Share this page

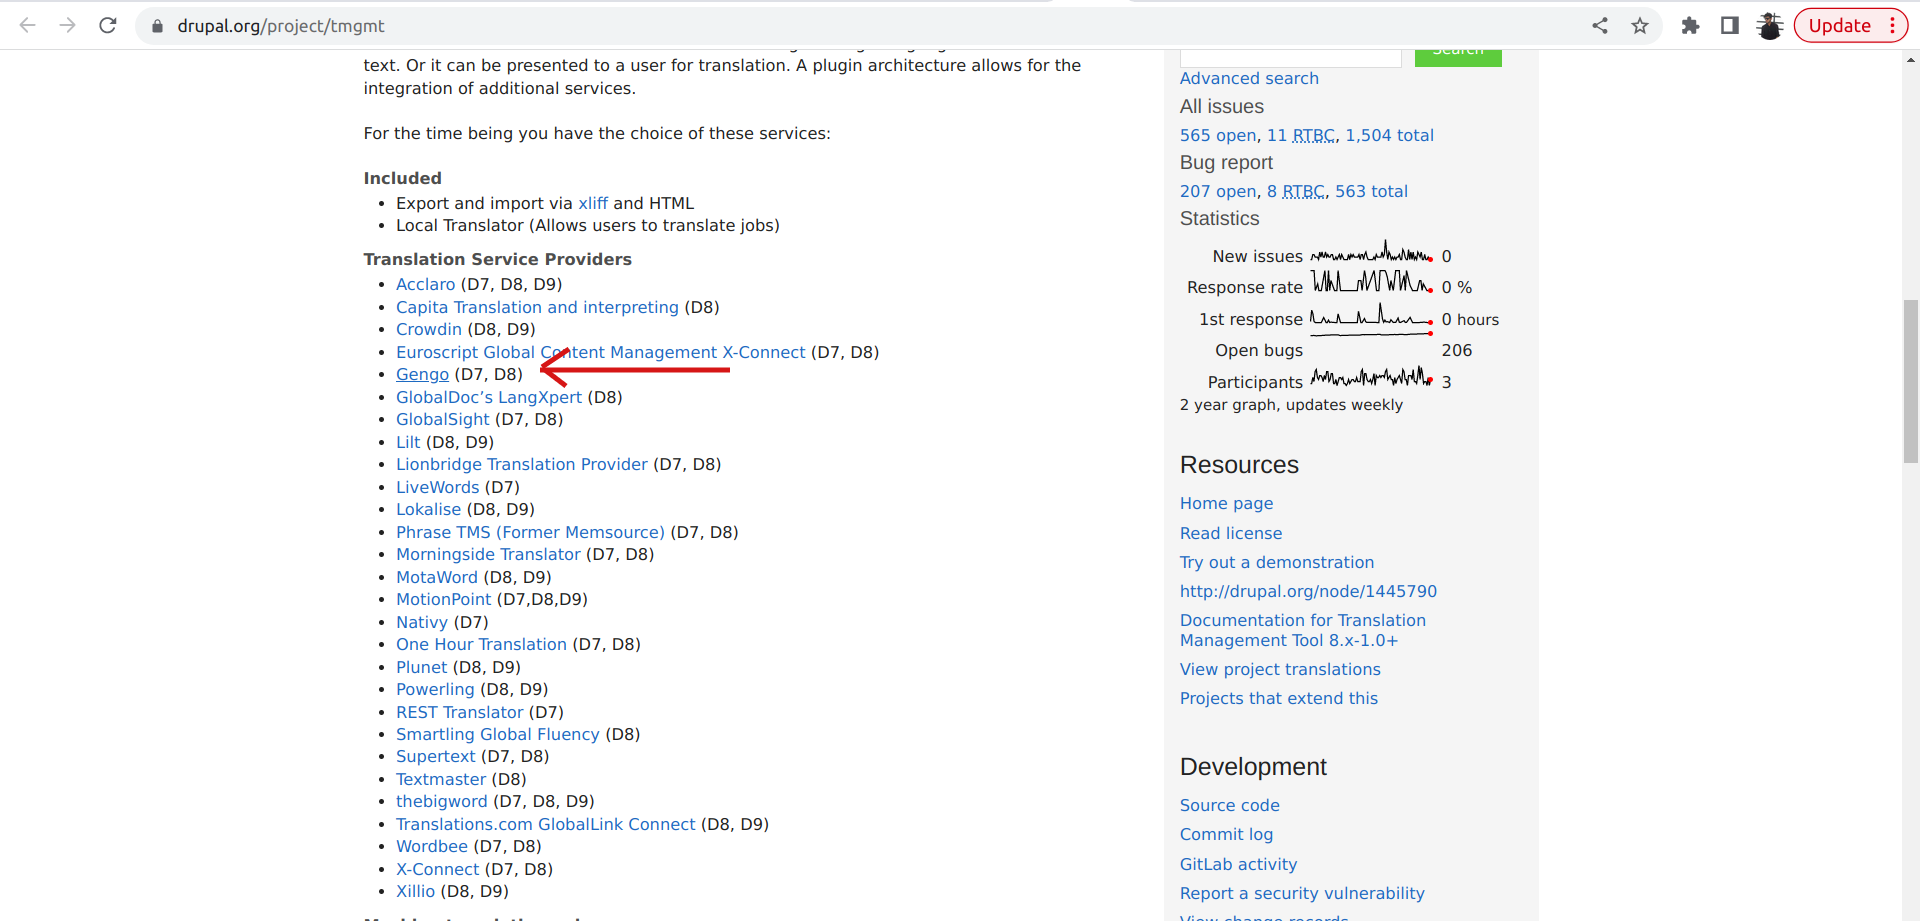pyautogui.click(x=1600, y=26)
